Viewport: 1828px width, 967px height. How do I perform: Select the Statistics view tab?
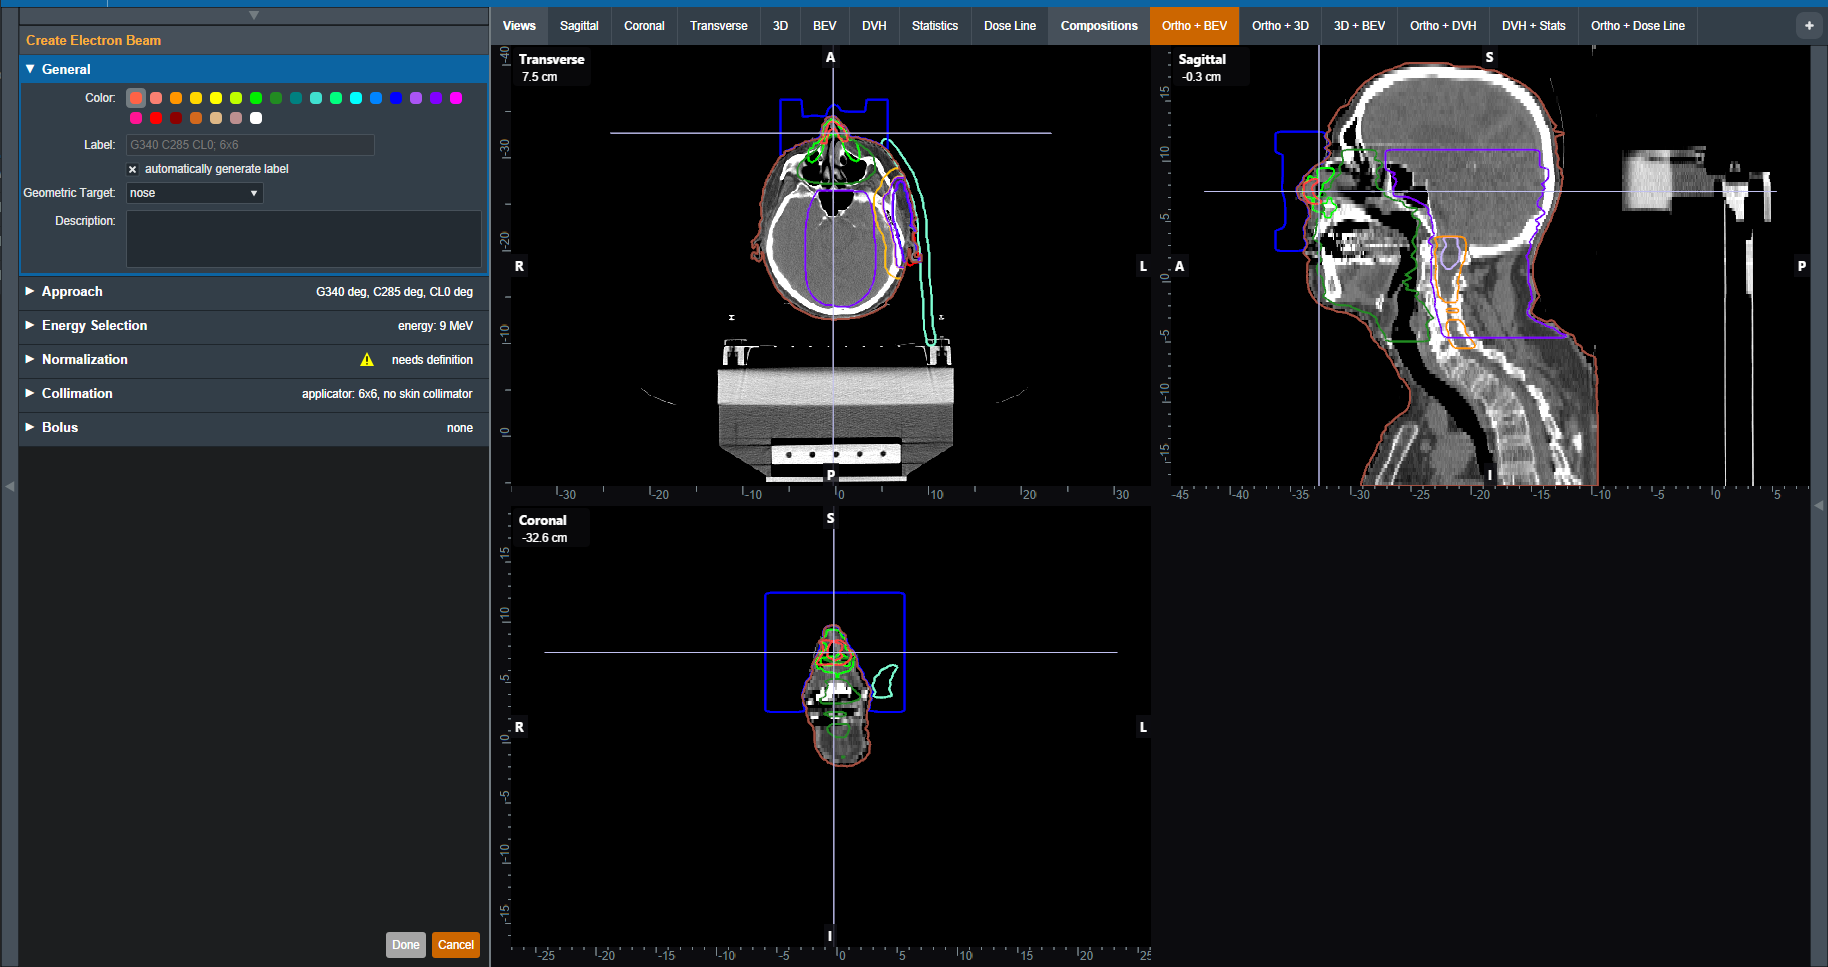[x=934, y=26]
